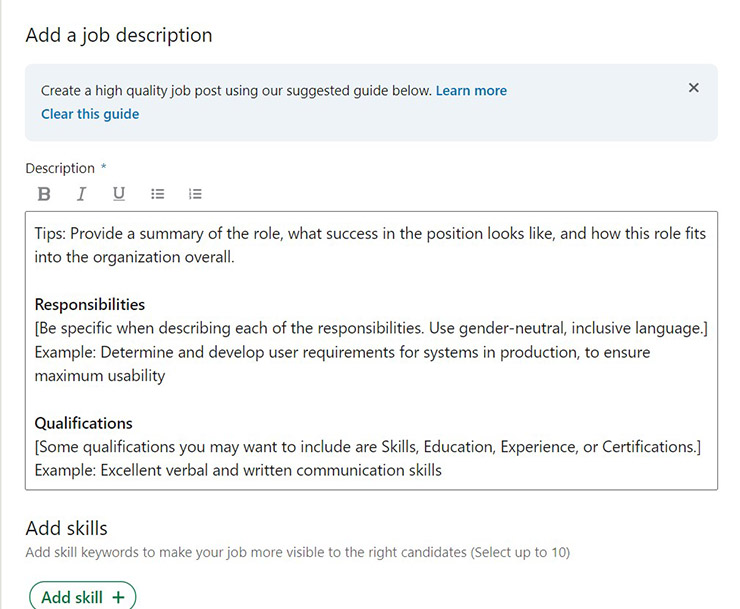Insert a numbered list in description
The image size is (740, 609).
pyautogui.click(x=195, y=194)
